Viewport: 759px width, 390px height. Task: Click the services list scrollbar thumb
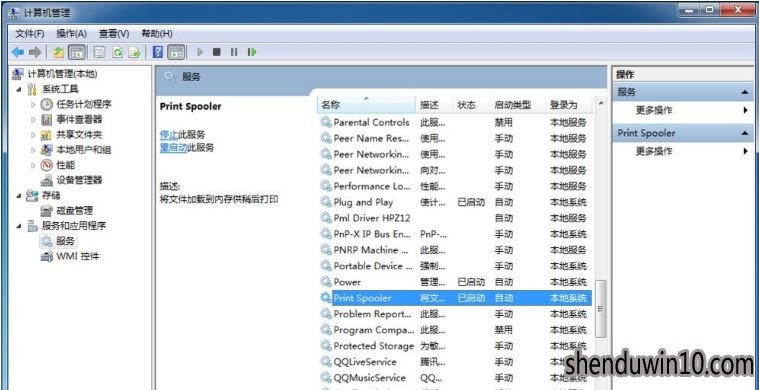pyautogui.click(x=601, y=308)
